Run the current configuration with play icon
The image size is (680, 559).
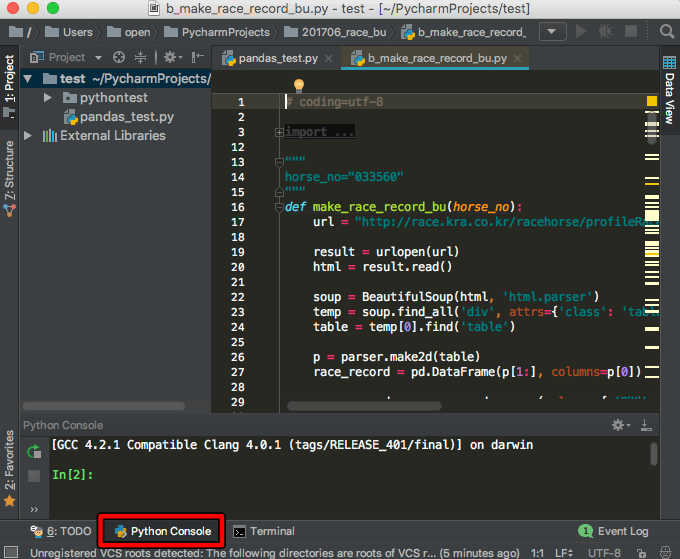click(581, 32)
